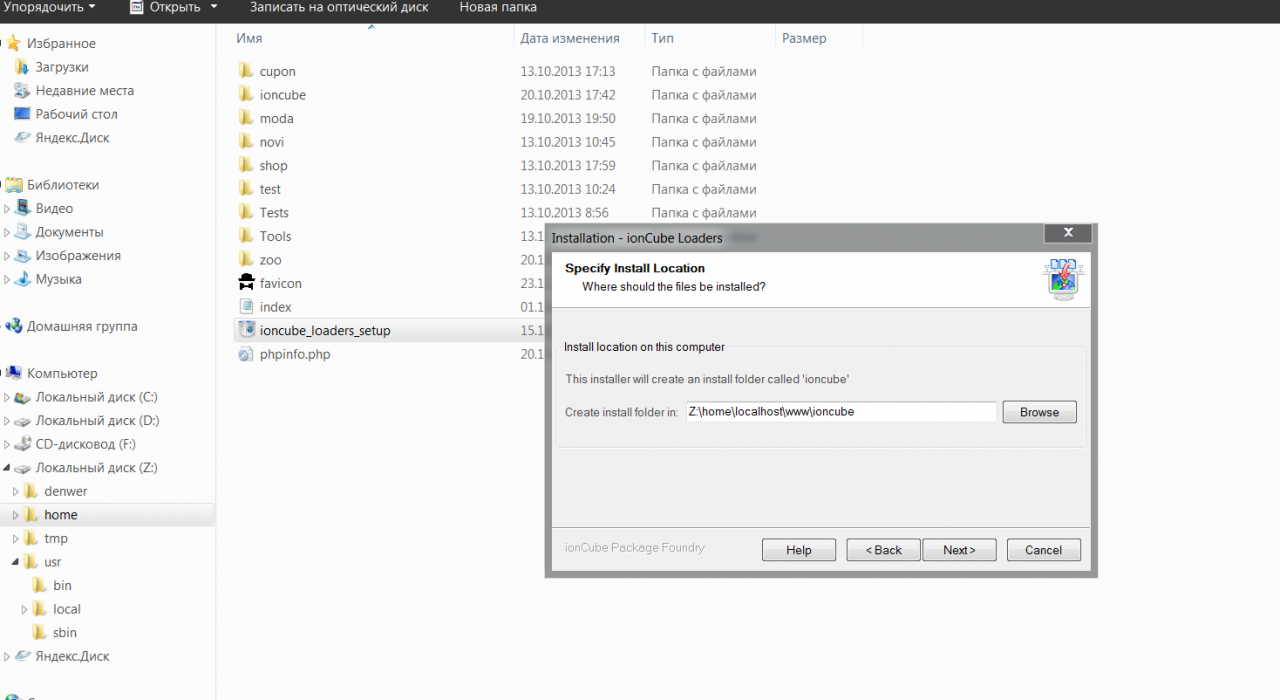1280x700 pixels.
Task: Expand the Видео library node
Action: coord(7,209)
